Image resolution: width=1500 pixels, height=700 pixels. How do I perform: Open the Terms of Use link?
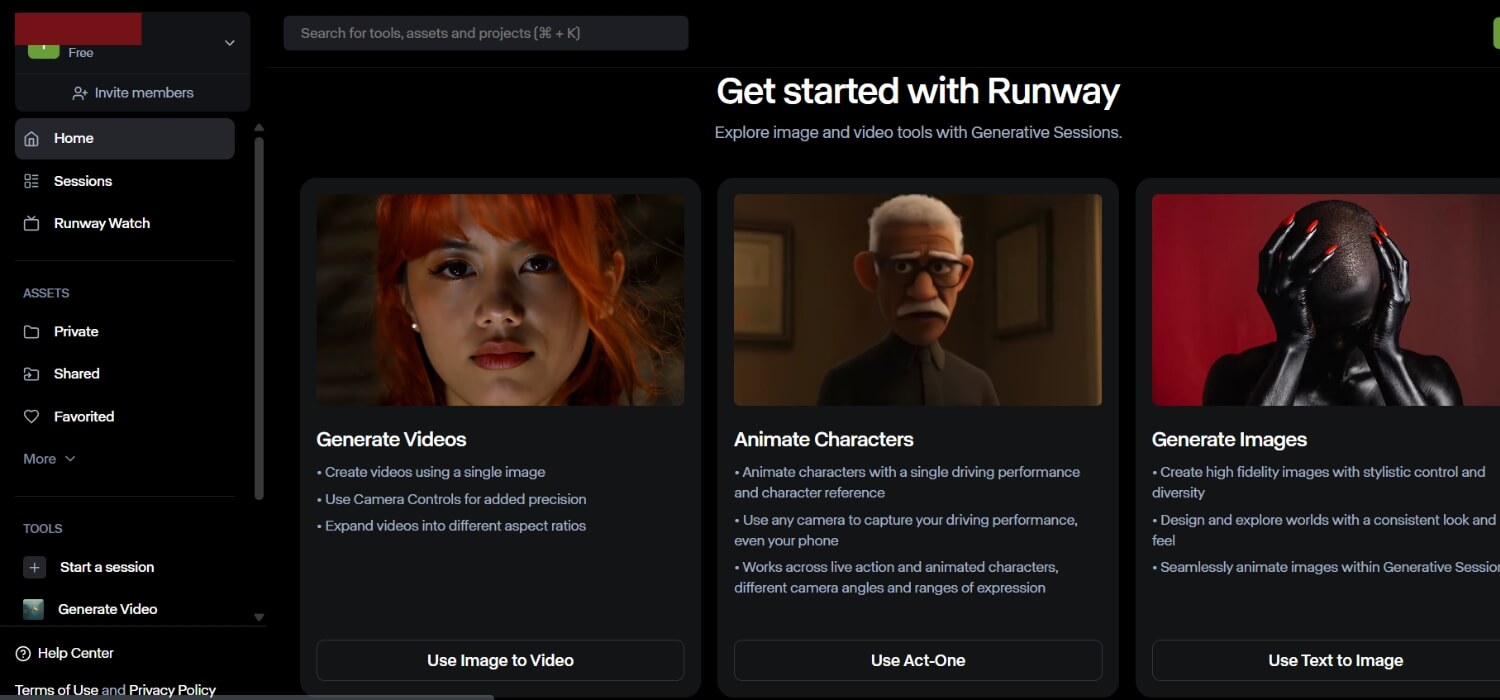(x=57, y=690)
